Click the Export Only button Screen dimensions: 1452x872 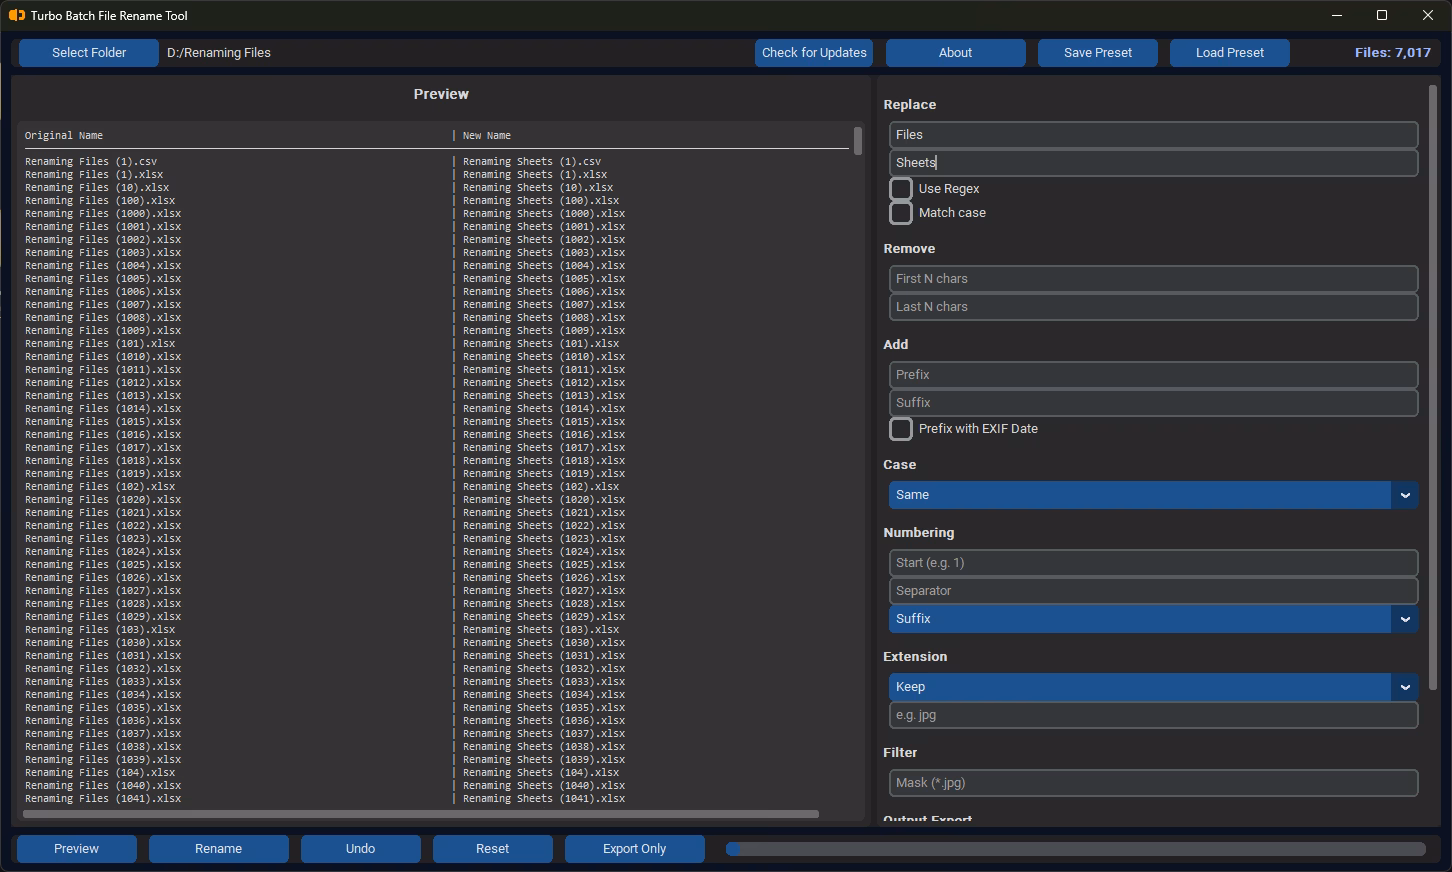(635, 849)
